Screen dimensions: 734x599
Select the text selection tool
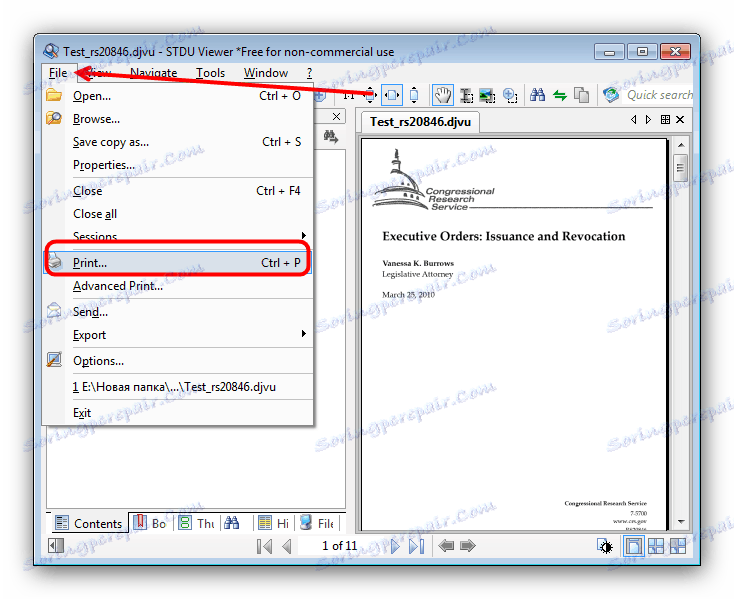[466, 95]
